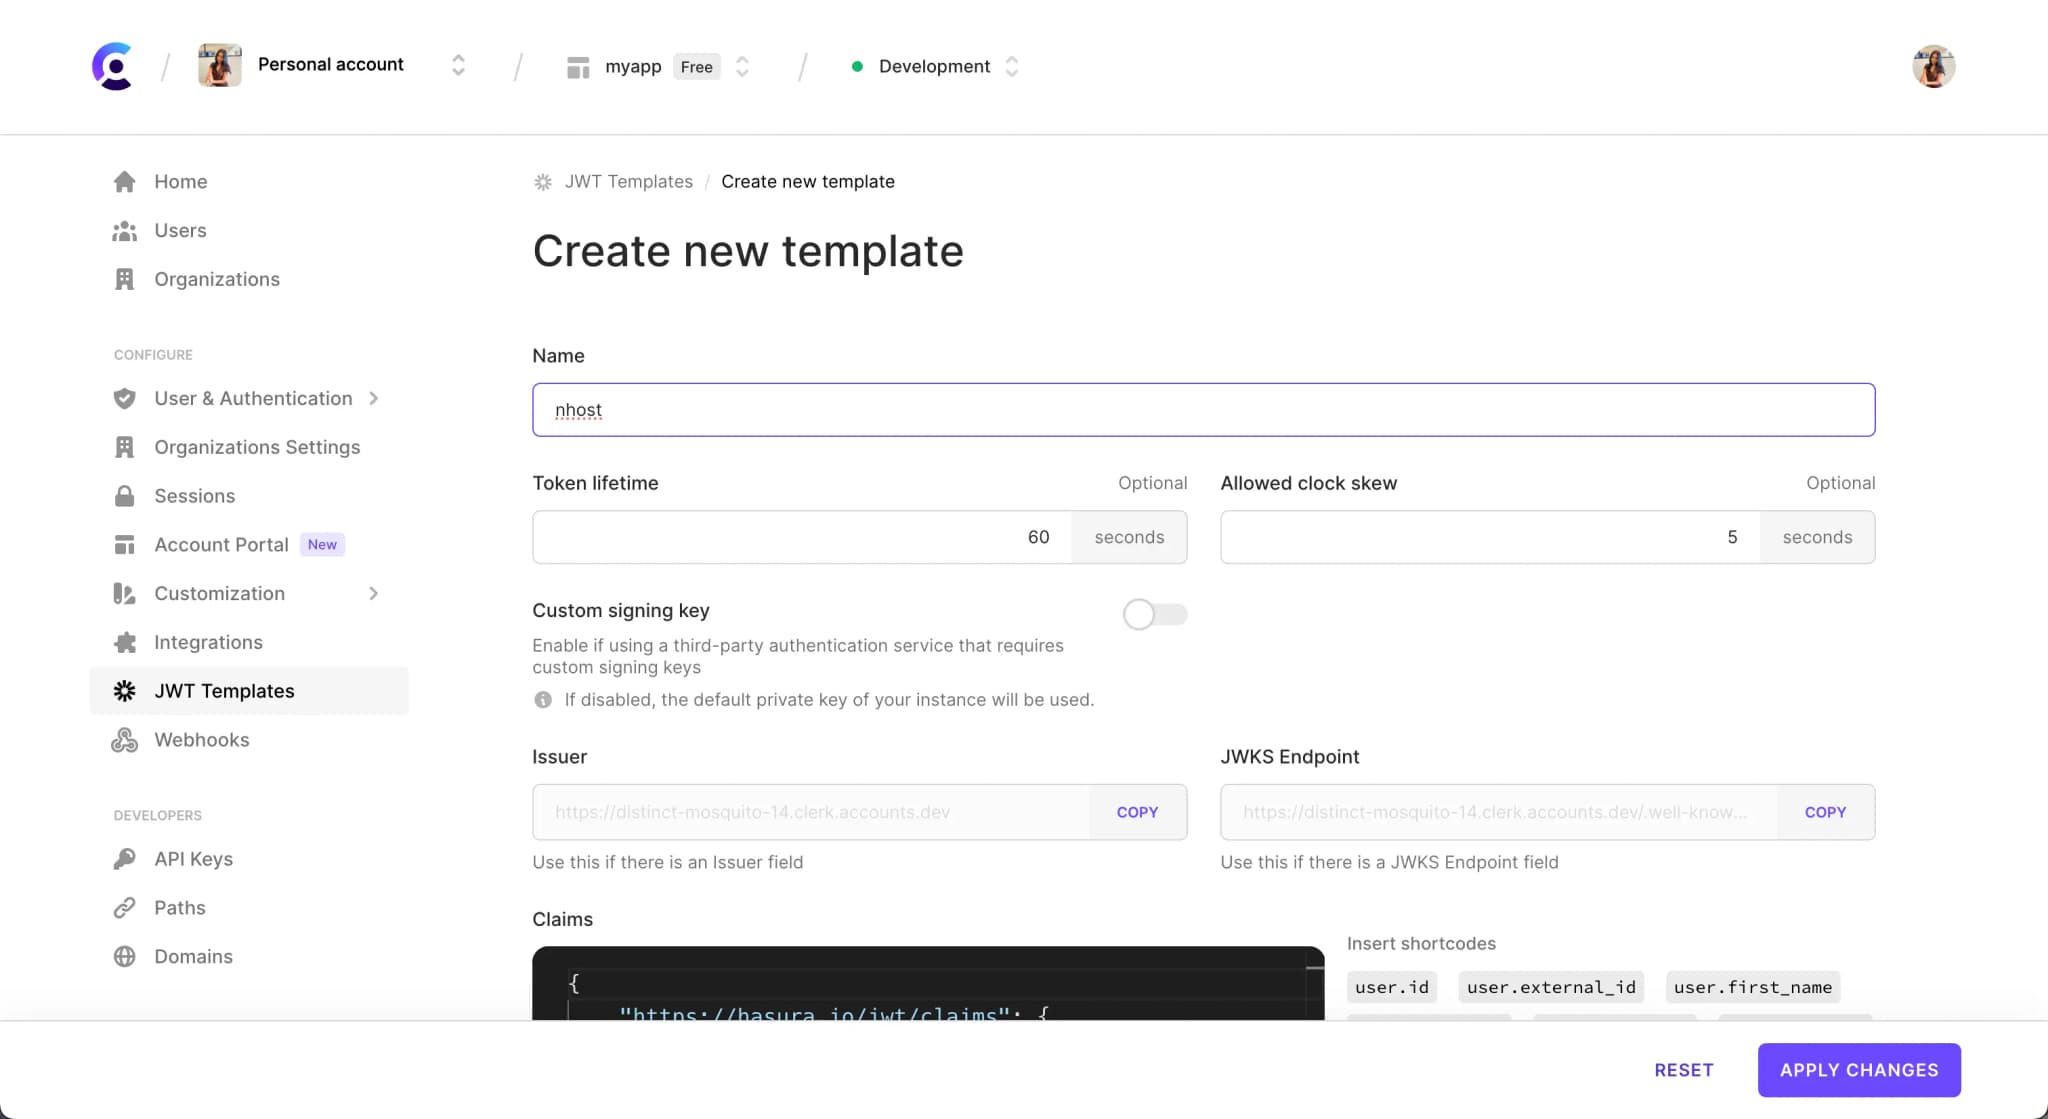Expand the myapp Free environment selector
Screen dimensions: 2048x1119
(742, 66)
